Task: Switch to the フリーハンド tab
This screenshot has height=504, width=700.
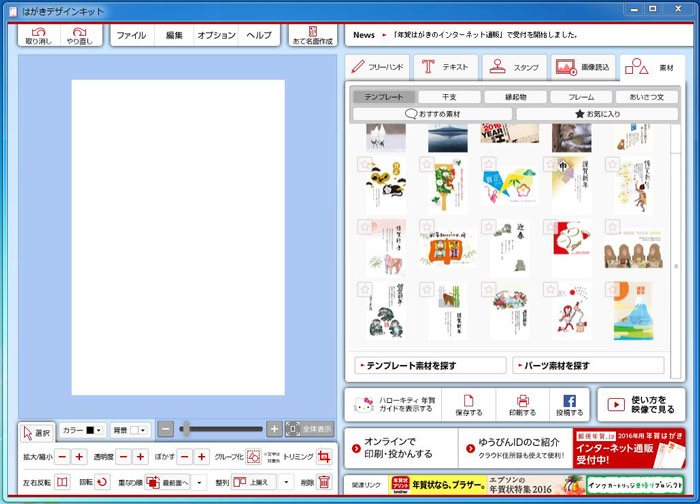Action: (x=377, y=67)
